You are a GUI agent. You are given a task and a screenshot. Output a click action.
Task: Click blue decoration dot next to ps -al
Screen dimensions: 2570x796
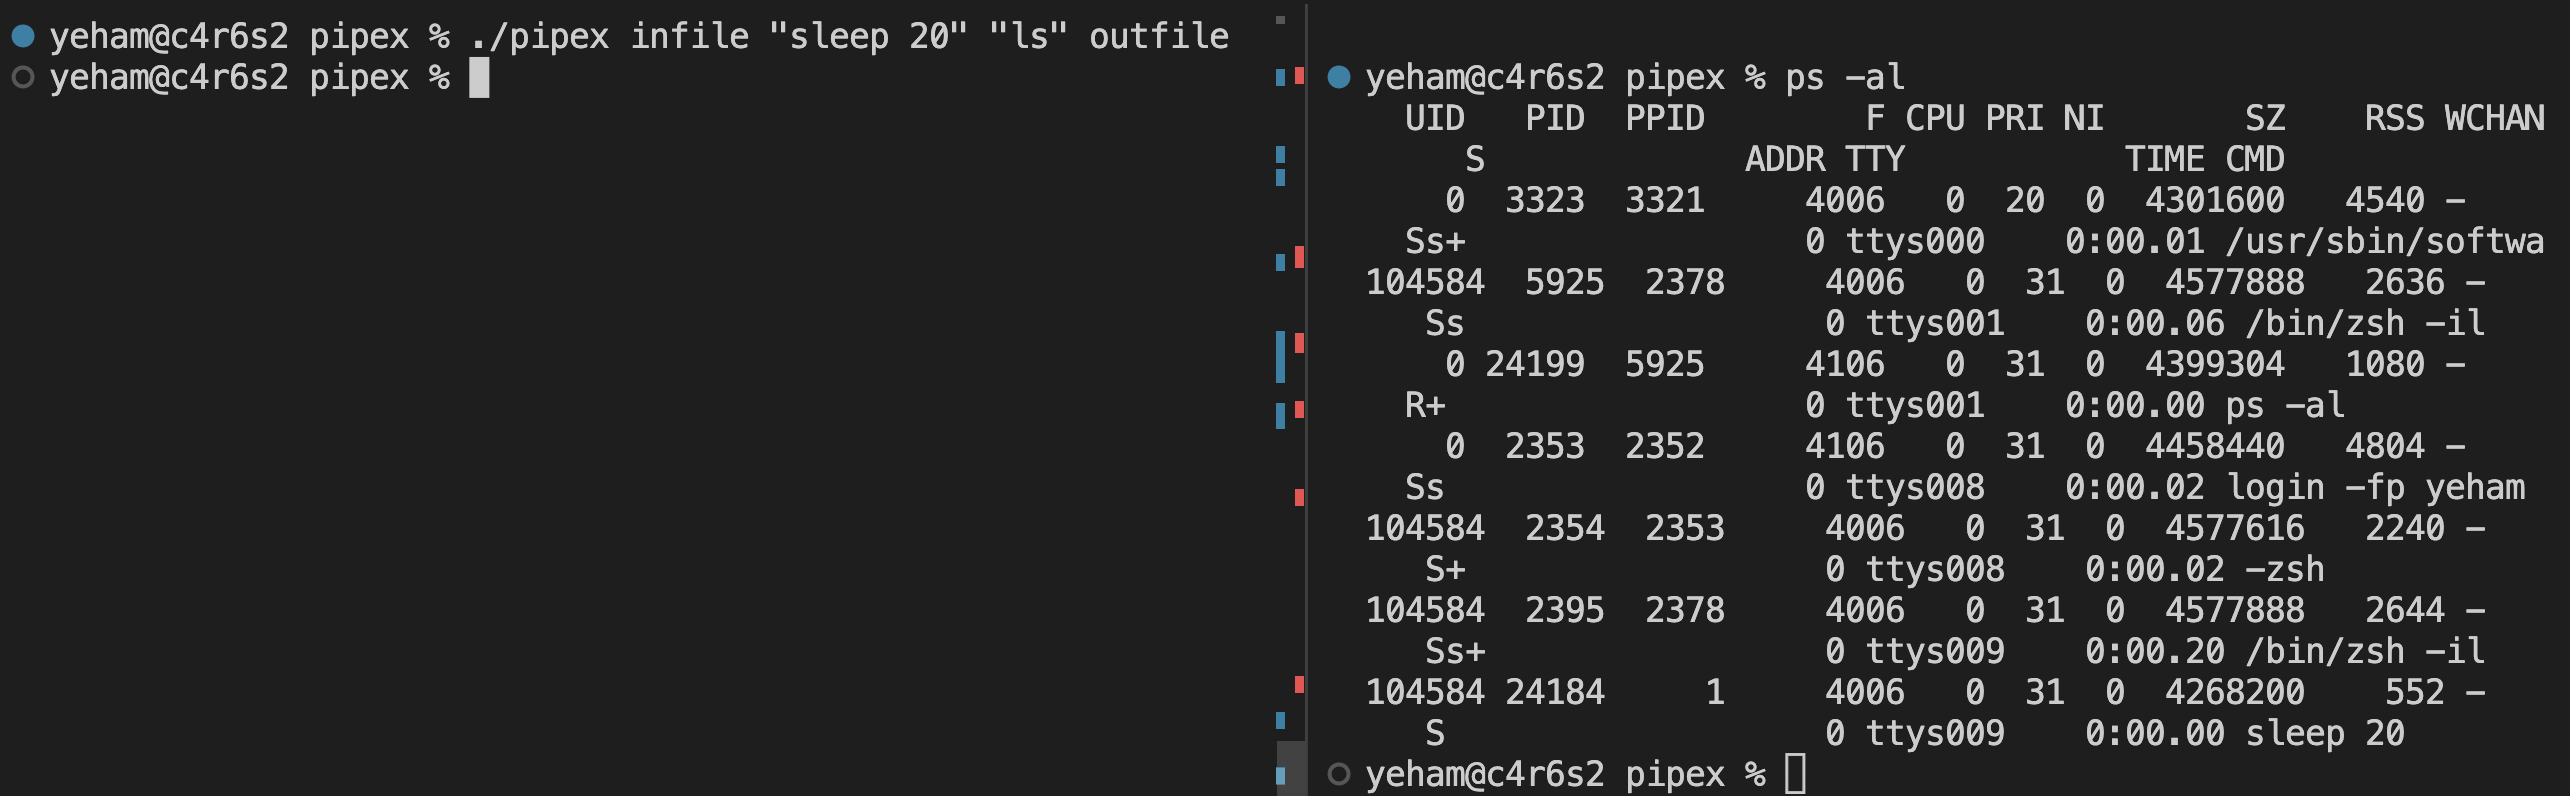[x=1339, y=77]
